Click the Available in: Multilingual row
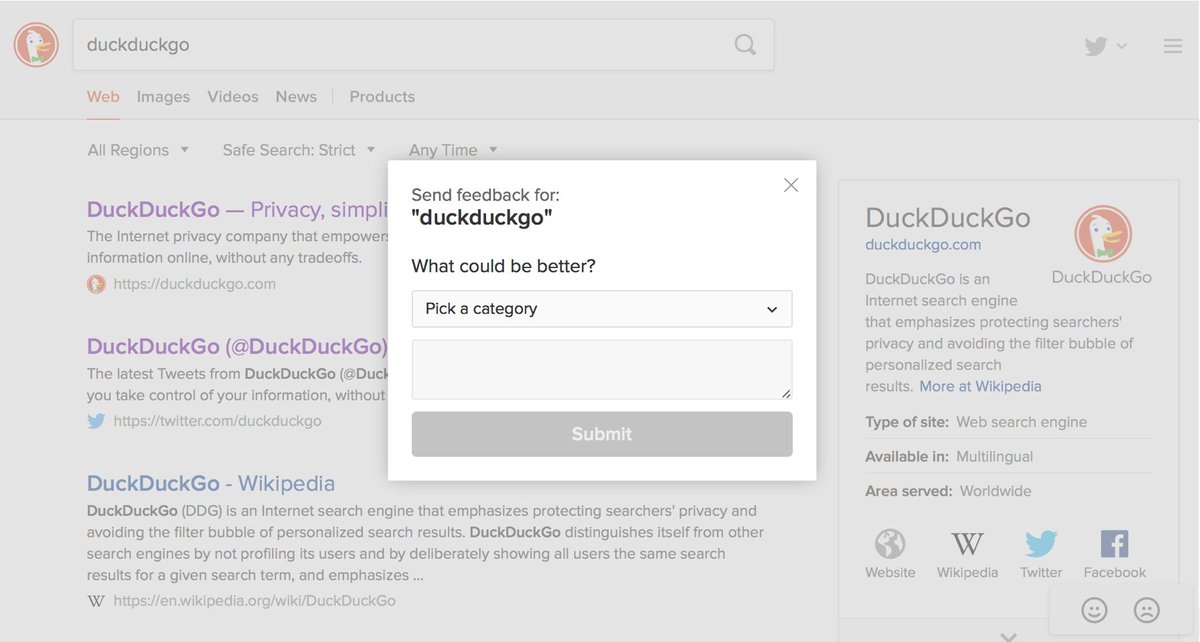This screenshot has width=1200, height=642. click(949, 456)
